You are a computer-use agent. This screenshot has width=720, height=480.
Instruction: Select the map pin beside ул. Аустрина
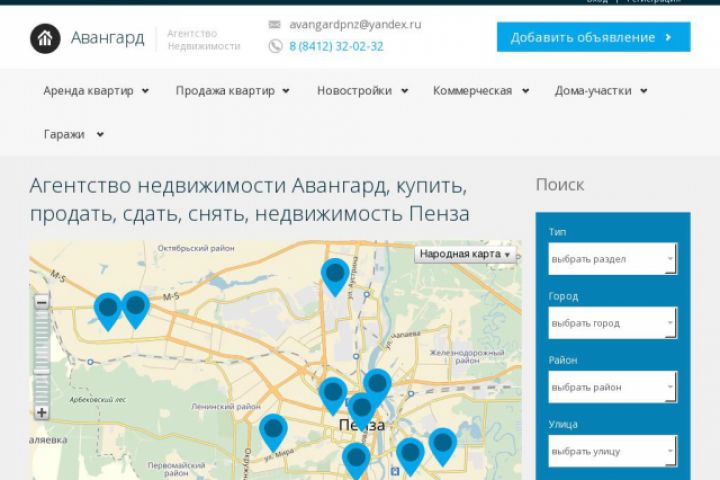pyautogui.click(x=335, y=277)
